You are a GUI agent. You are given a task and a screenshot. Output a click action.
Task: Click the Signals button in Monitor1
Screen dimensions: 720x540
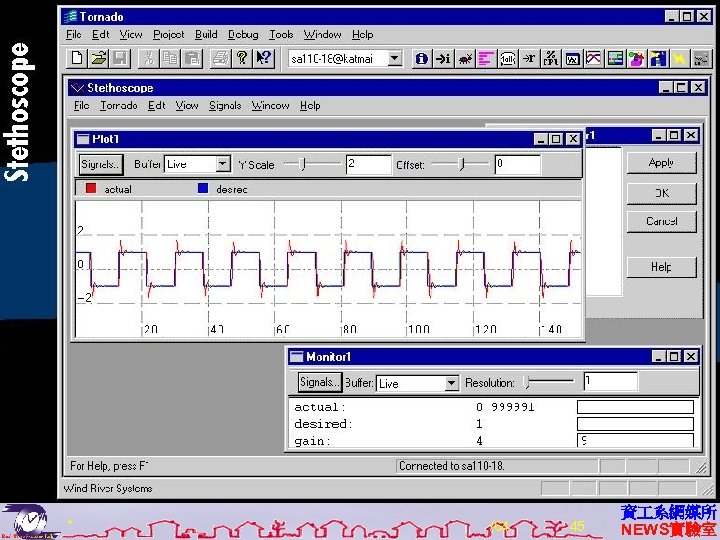tap(320, 382)
